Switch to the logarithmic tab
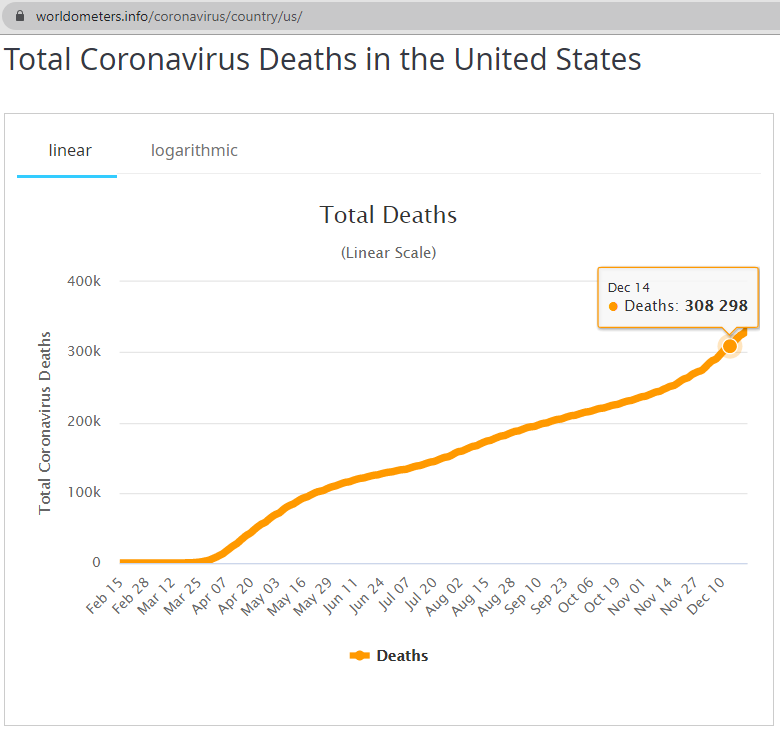The width and height of the screenshot is (780, 730). click(194, 151)
